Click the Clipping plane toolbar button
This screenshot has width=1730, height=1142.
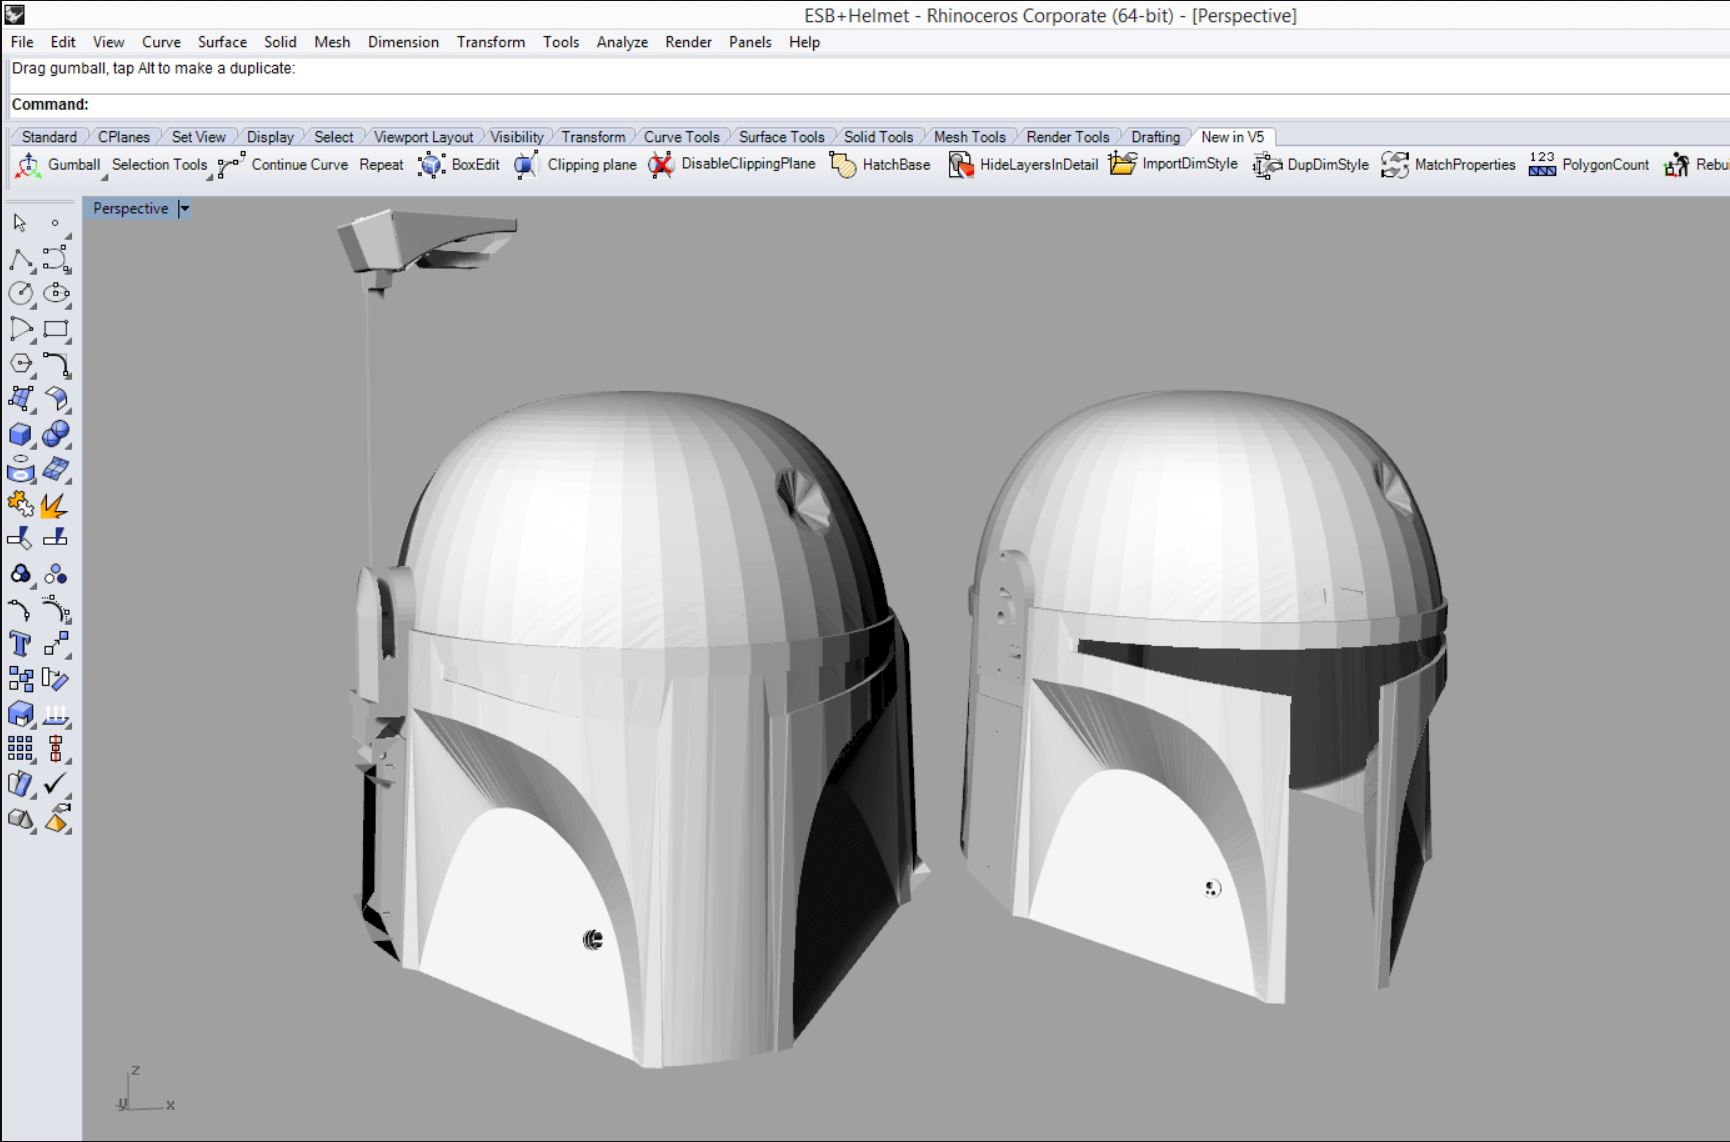coord(576,165)
